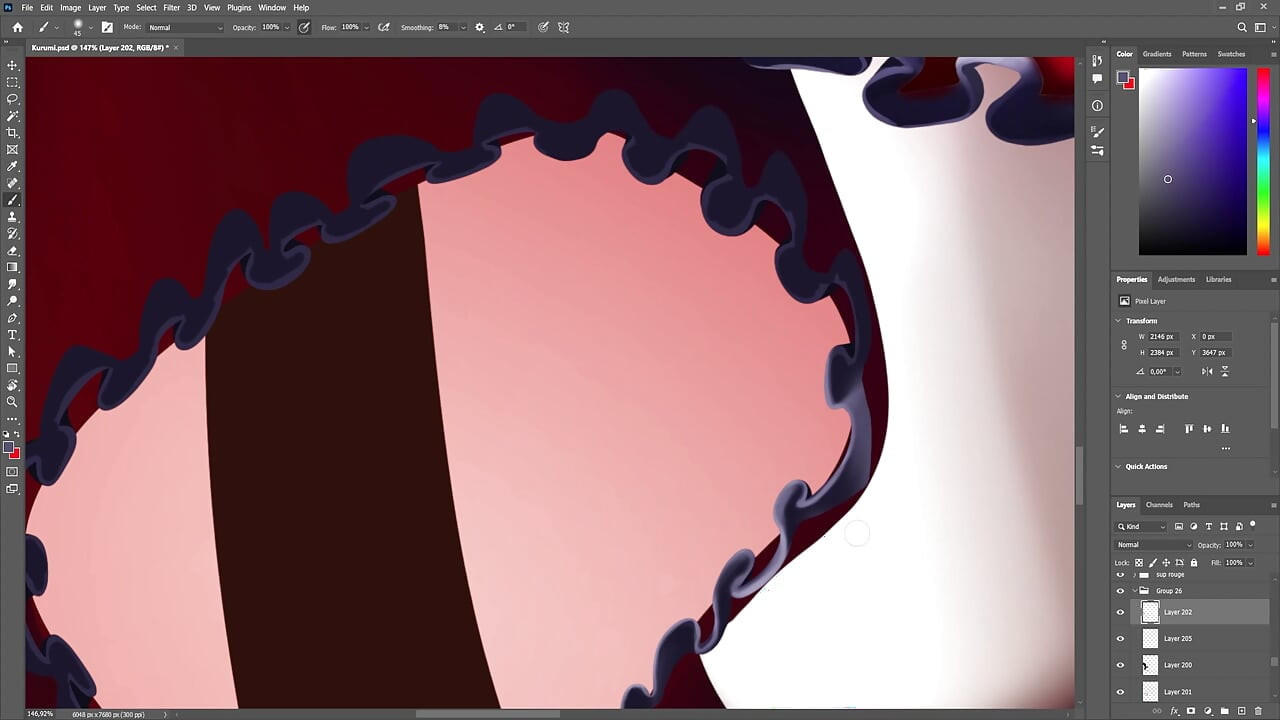Click the foreground color swatch in tools
Image resolution: width=1280 pixels, height=720 pixels.
(9, 449)
